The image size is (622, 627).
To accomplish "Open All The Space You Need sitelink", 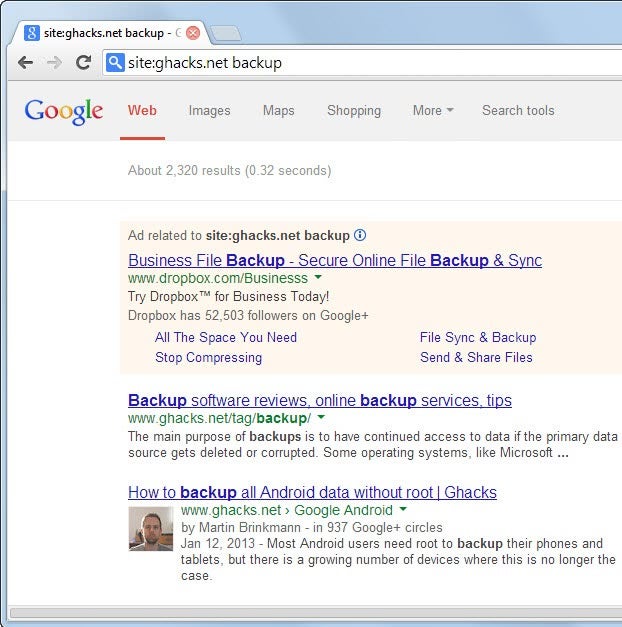I will (x=226, y=337).
